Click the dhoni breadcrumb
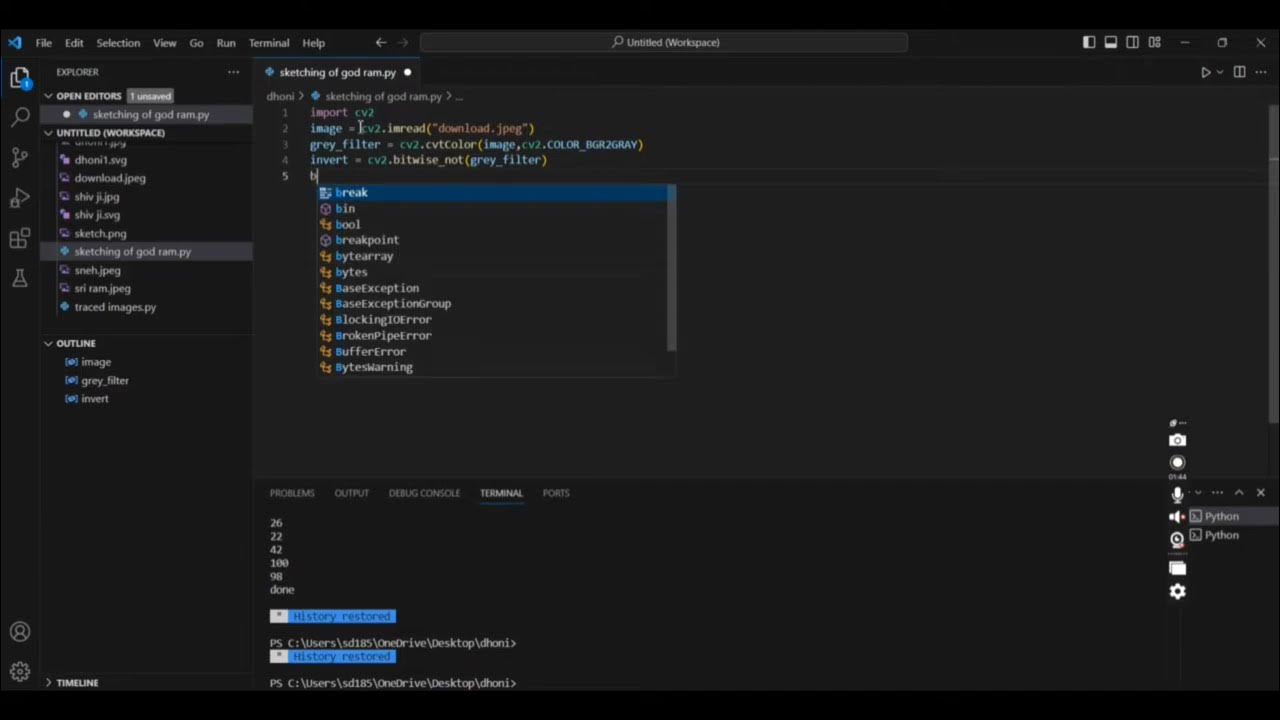1280x720 pixels. [280, 96]
